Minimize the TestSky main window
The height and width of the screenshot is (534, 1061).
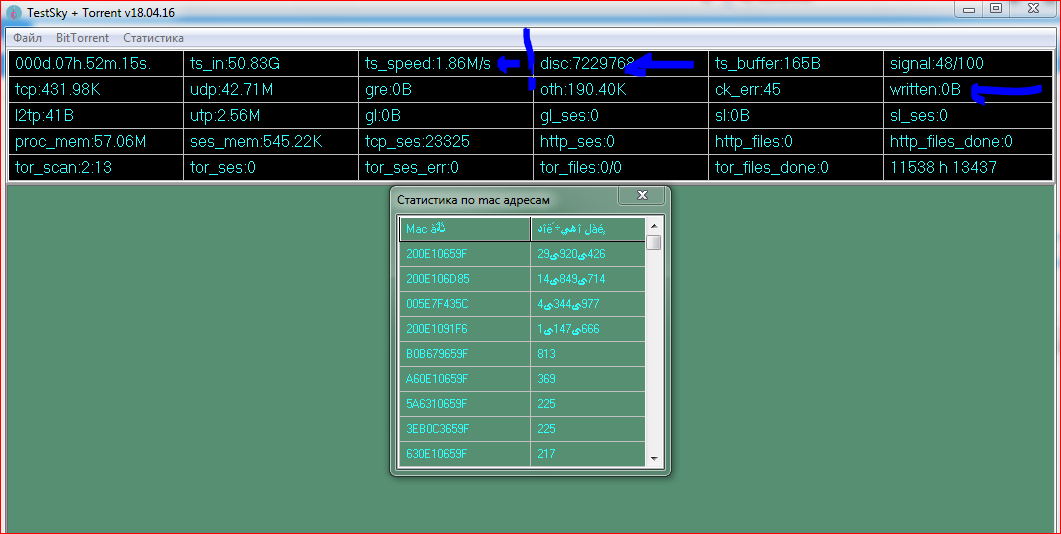pyautogui.click(x=967, y=9)
